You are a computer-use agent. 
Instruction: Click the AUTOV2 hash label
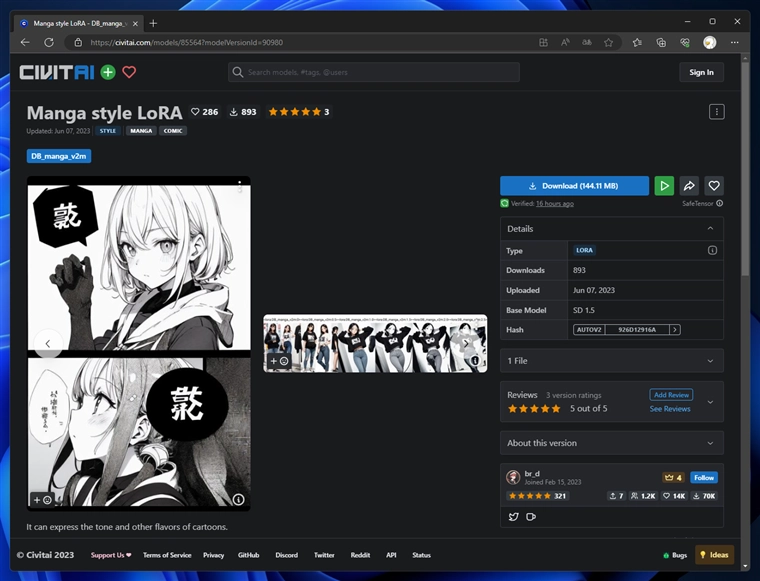[x=589, y=330]
